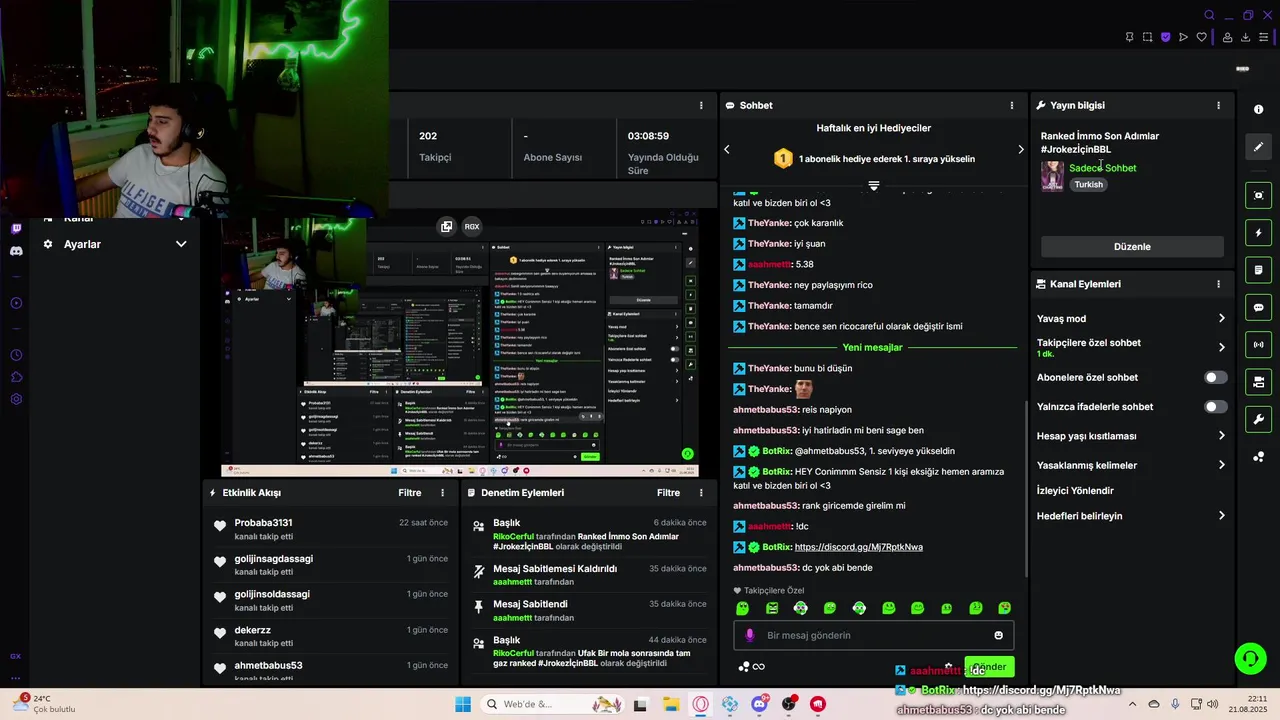The width and height of the screenshot is (1280, 720).
Task: Click the channel points infinity icon
Action: (x=758, y=667)
